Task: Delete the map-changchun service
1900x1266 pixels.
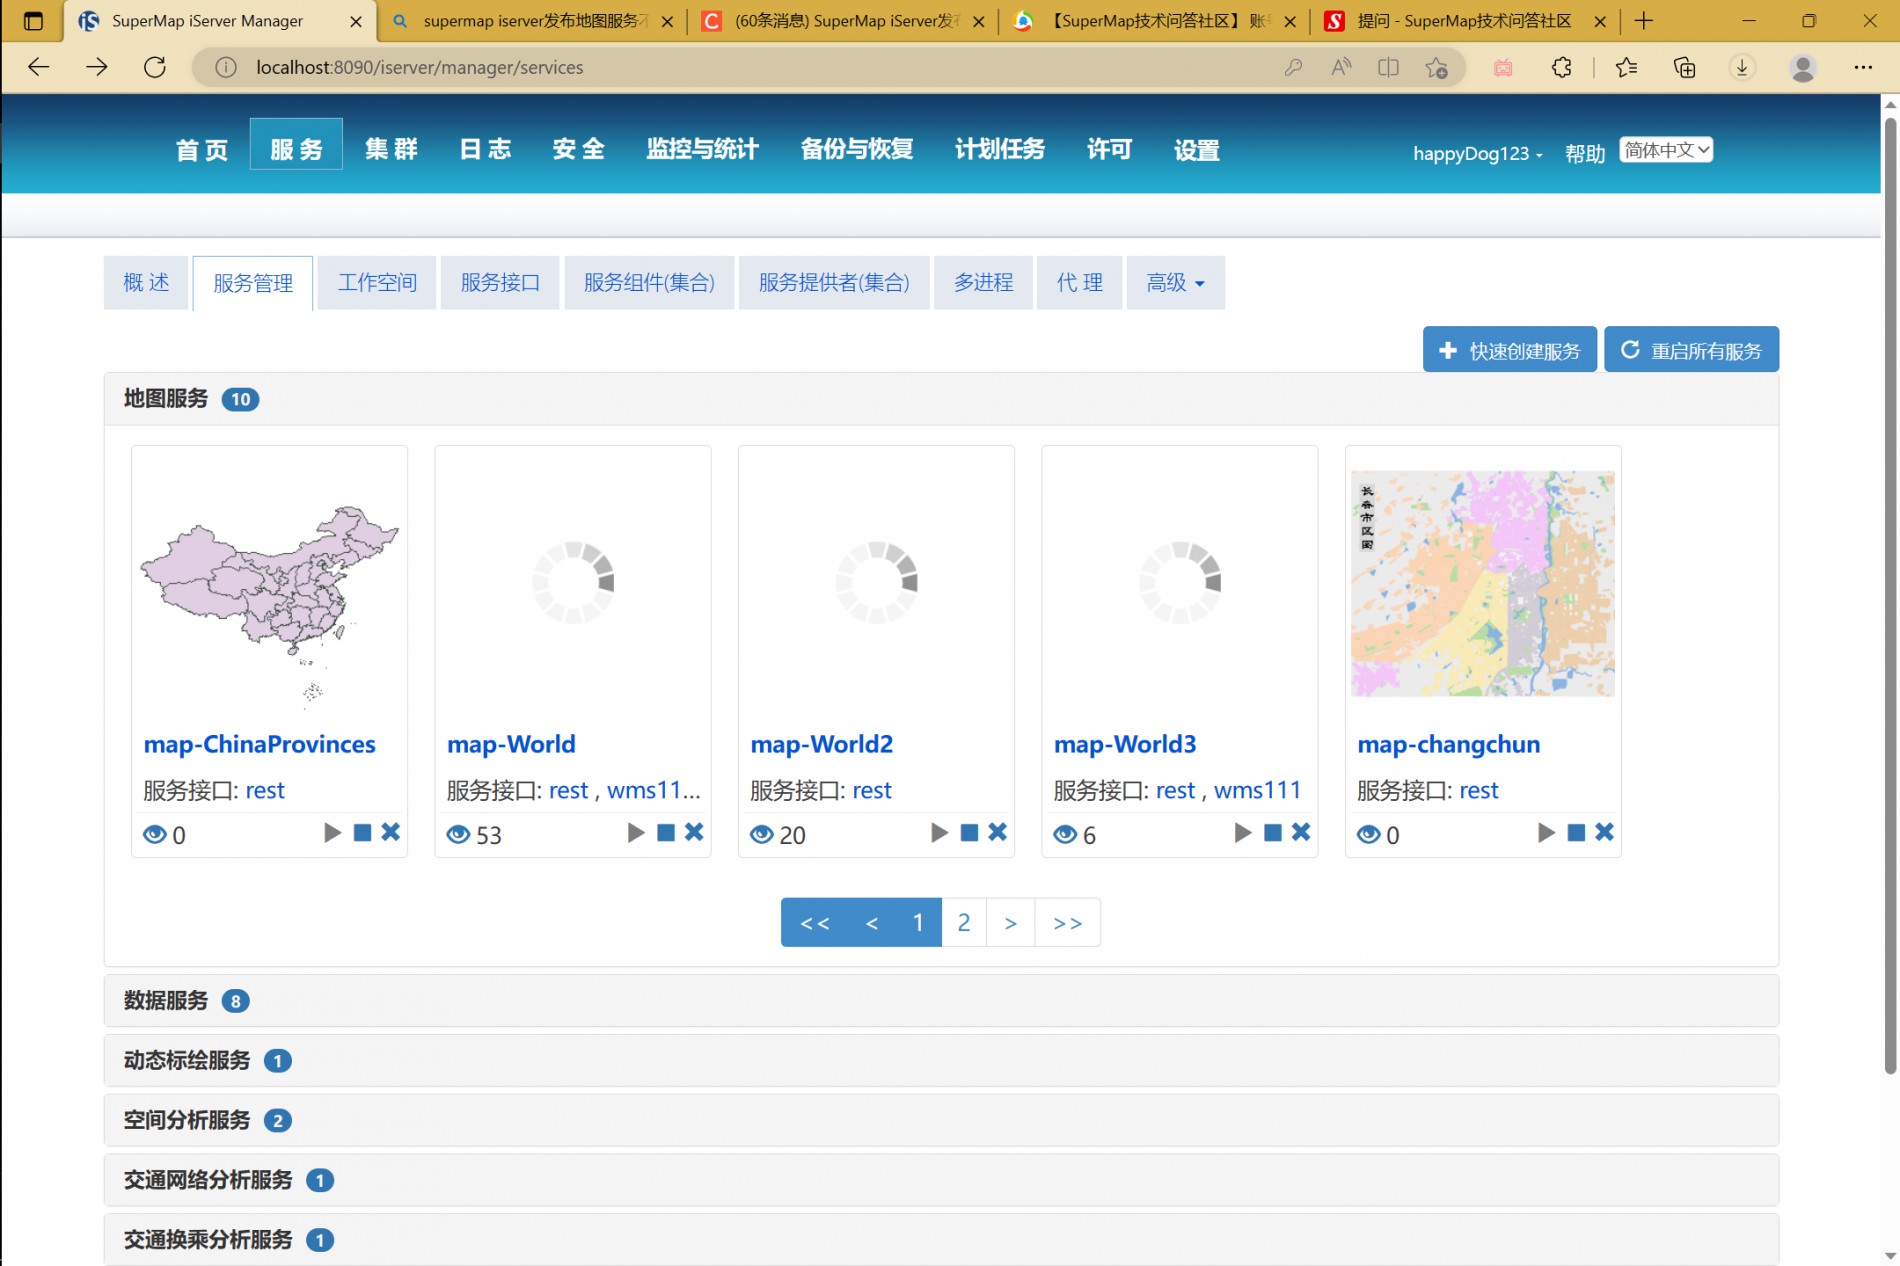Action: point(1604,833)
